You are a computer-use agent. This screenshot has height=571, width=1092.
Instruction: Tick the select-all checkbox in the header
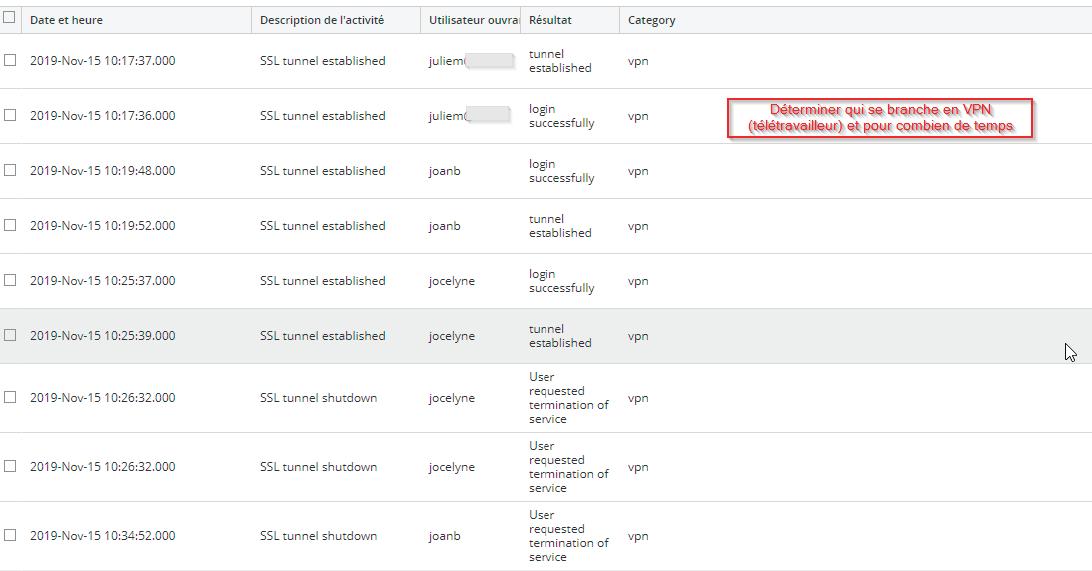click(10, 17)
